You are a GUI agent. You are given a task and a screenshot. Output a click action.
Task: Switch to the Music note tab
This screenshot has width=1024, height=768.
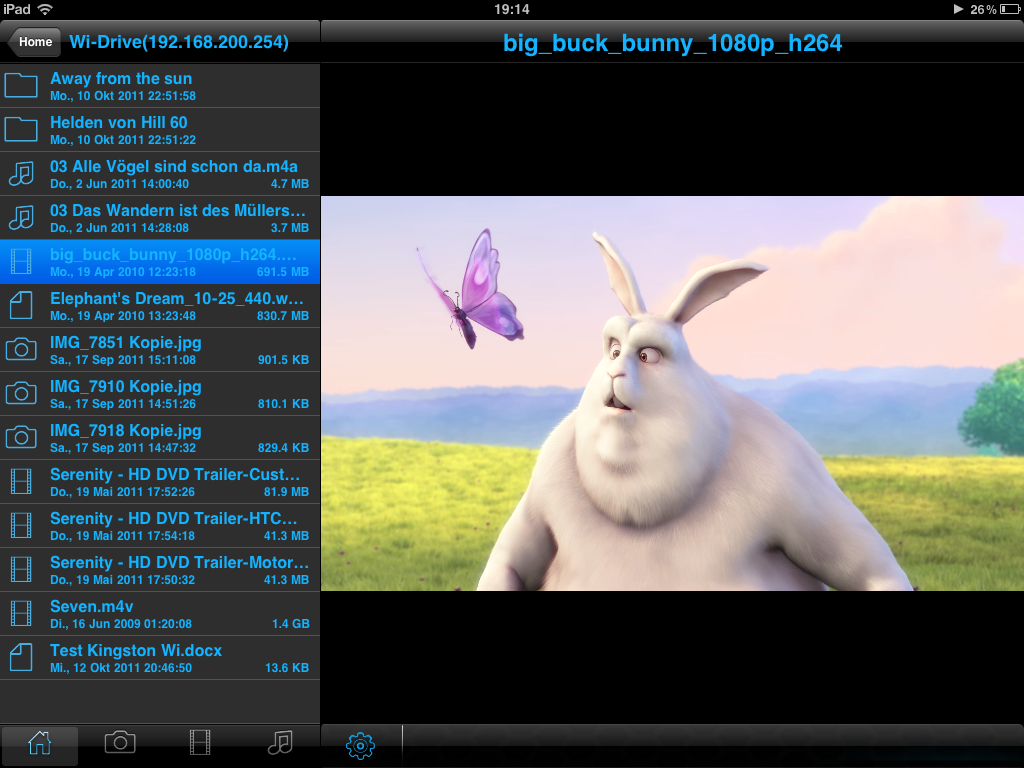click(280, 743)
